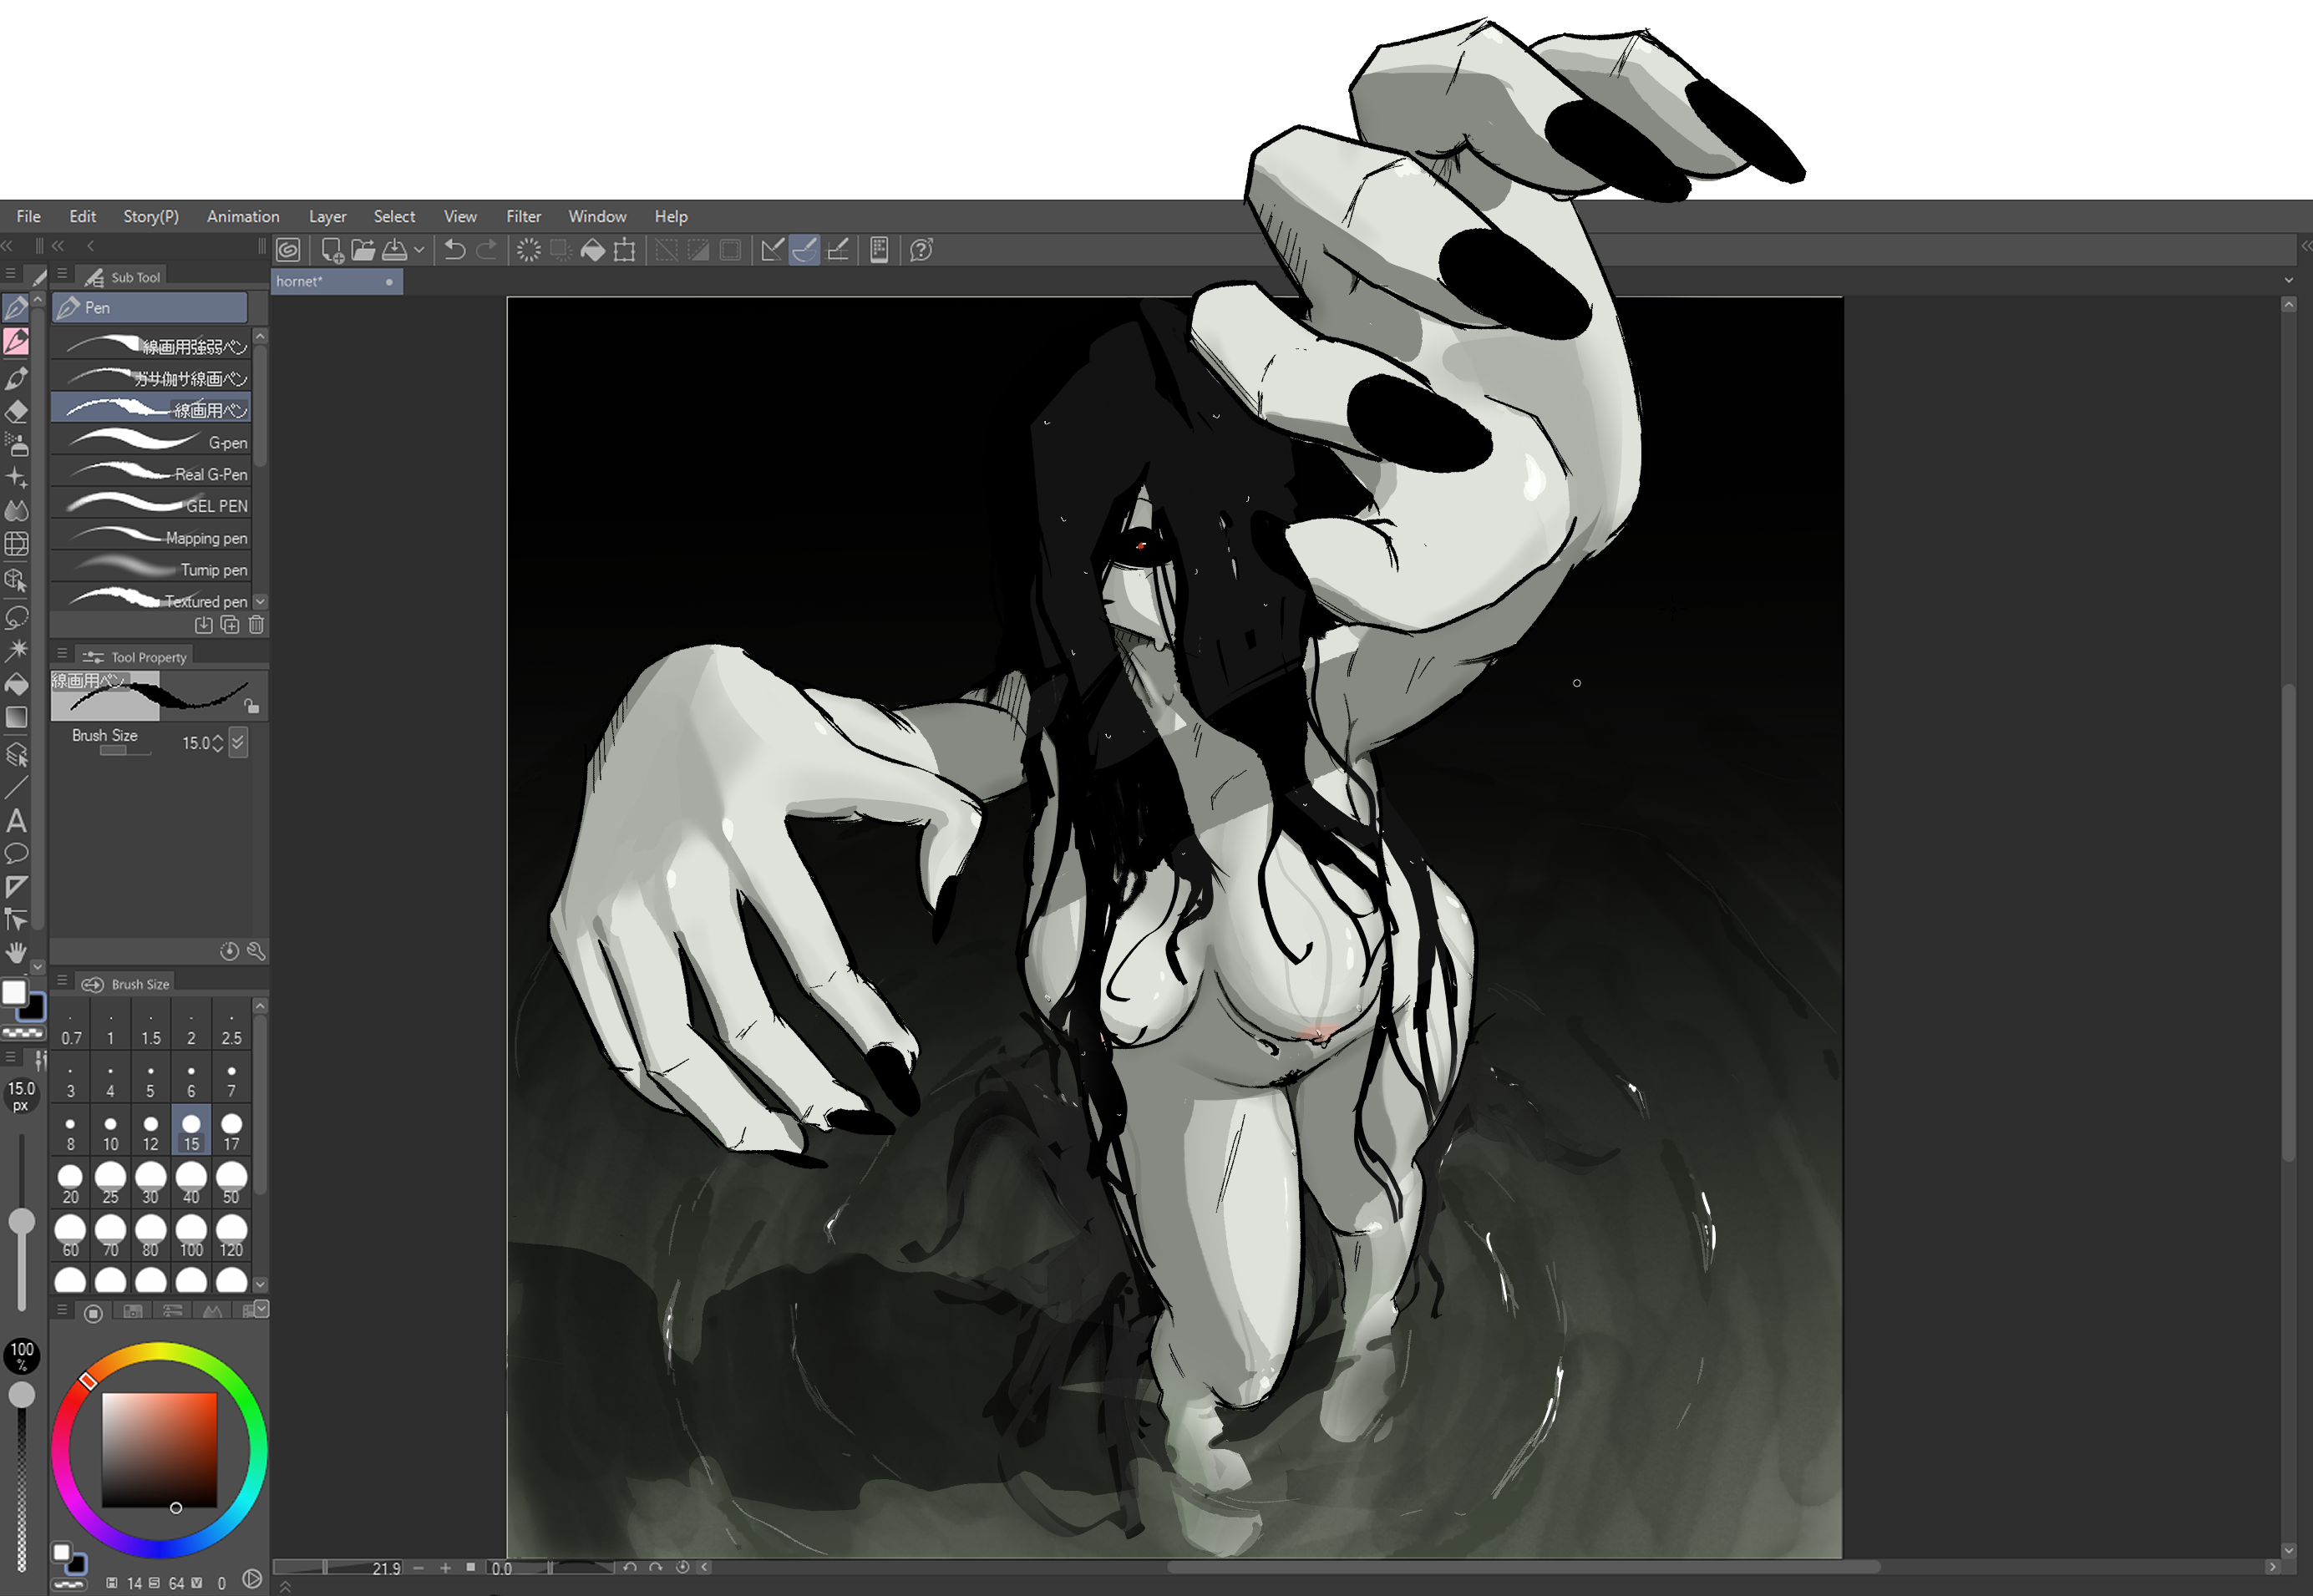Select the Lasso selection tool
The height and width of the screenshot is (1596, 2313).
(x=17, y=616)
